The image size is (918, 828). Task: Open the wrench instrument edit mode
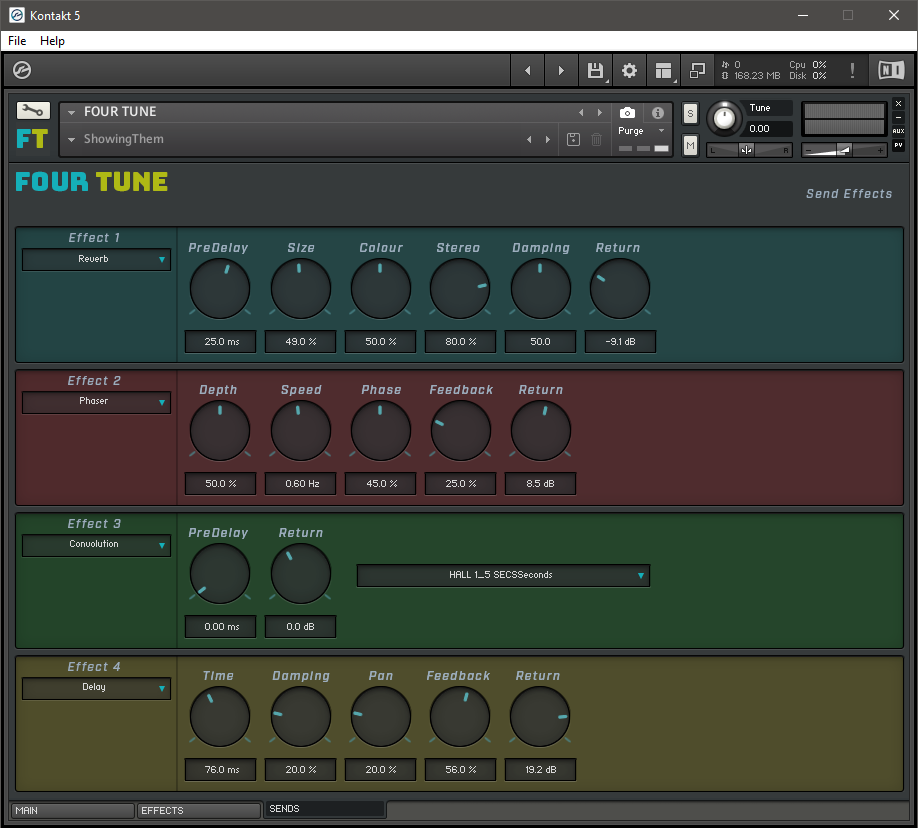[33, 111]
